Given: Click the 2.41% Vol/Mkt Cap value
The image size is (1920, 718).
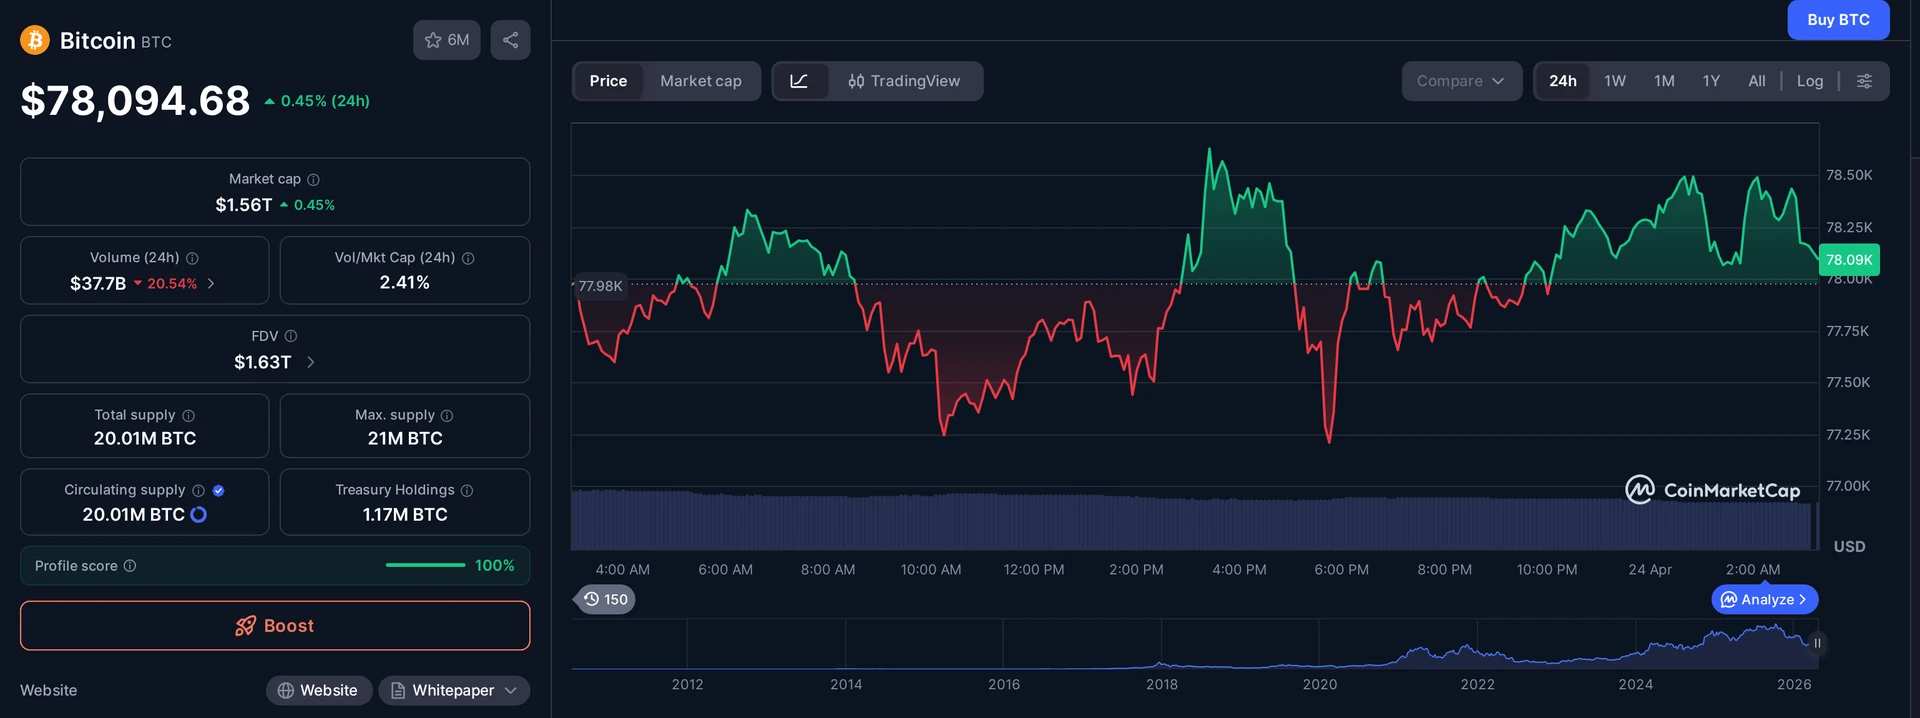Looking at the screenshot, I should pyautogui.click(x=405, y=283).
